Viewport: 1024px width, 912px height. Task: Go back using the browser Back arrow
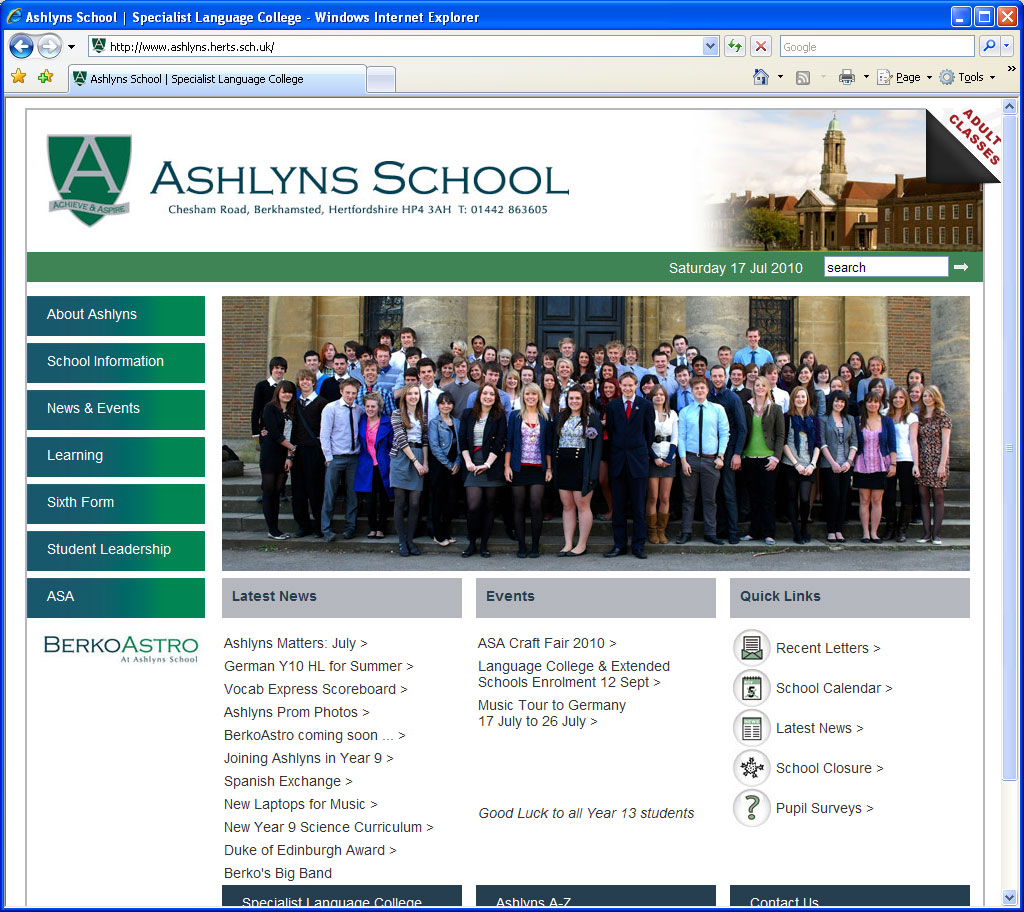[x=22, y=46]
